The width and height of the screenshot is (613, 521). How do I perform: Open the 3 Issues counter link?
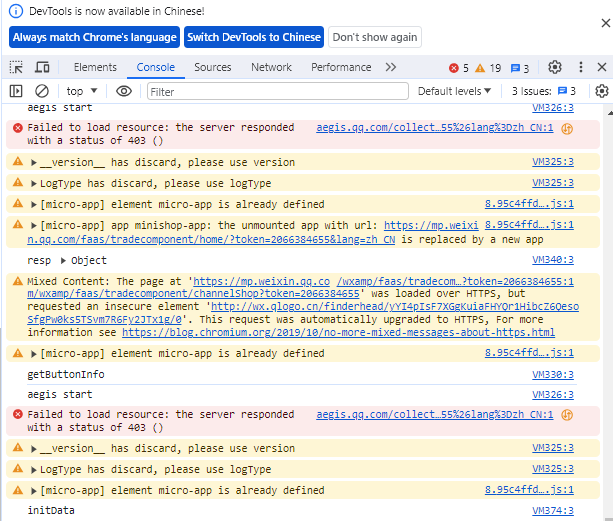point(544,91)
